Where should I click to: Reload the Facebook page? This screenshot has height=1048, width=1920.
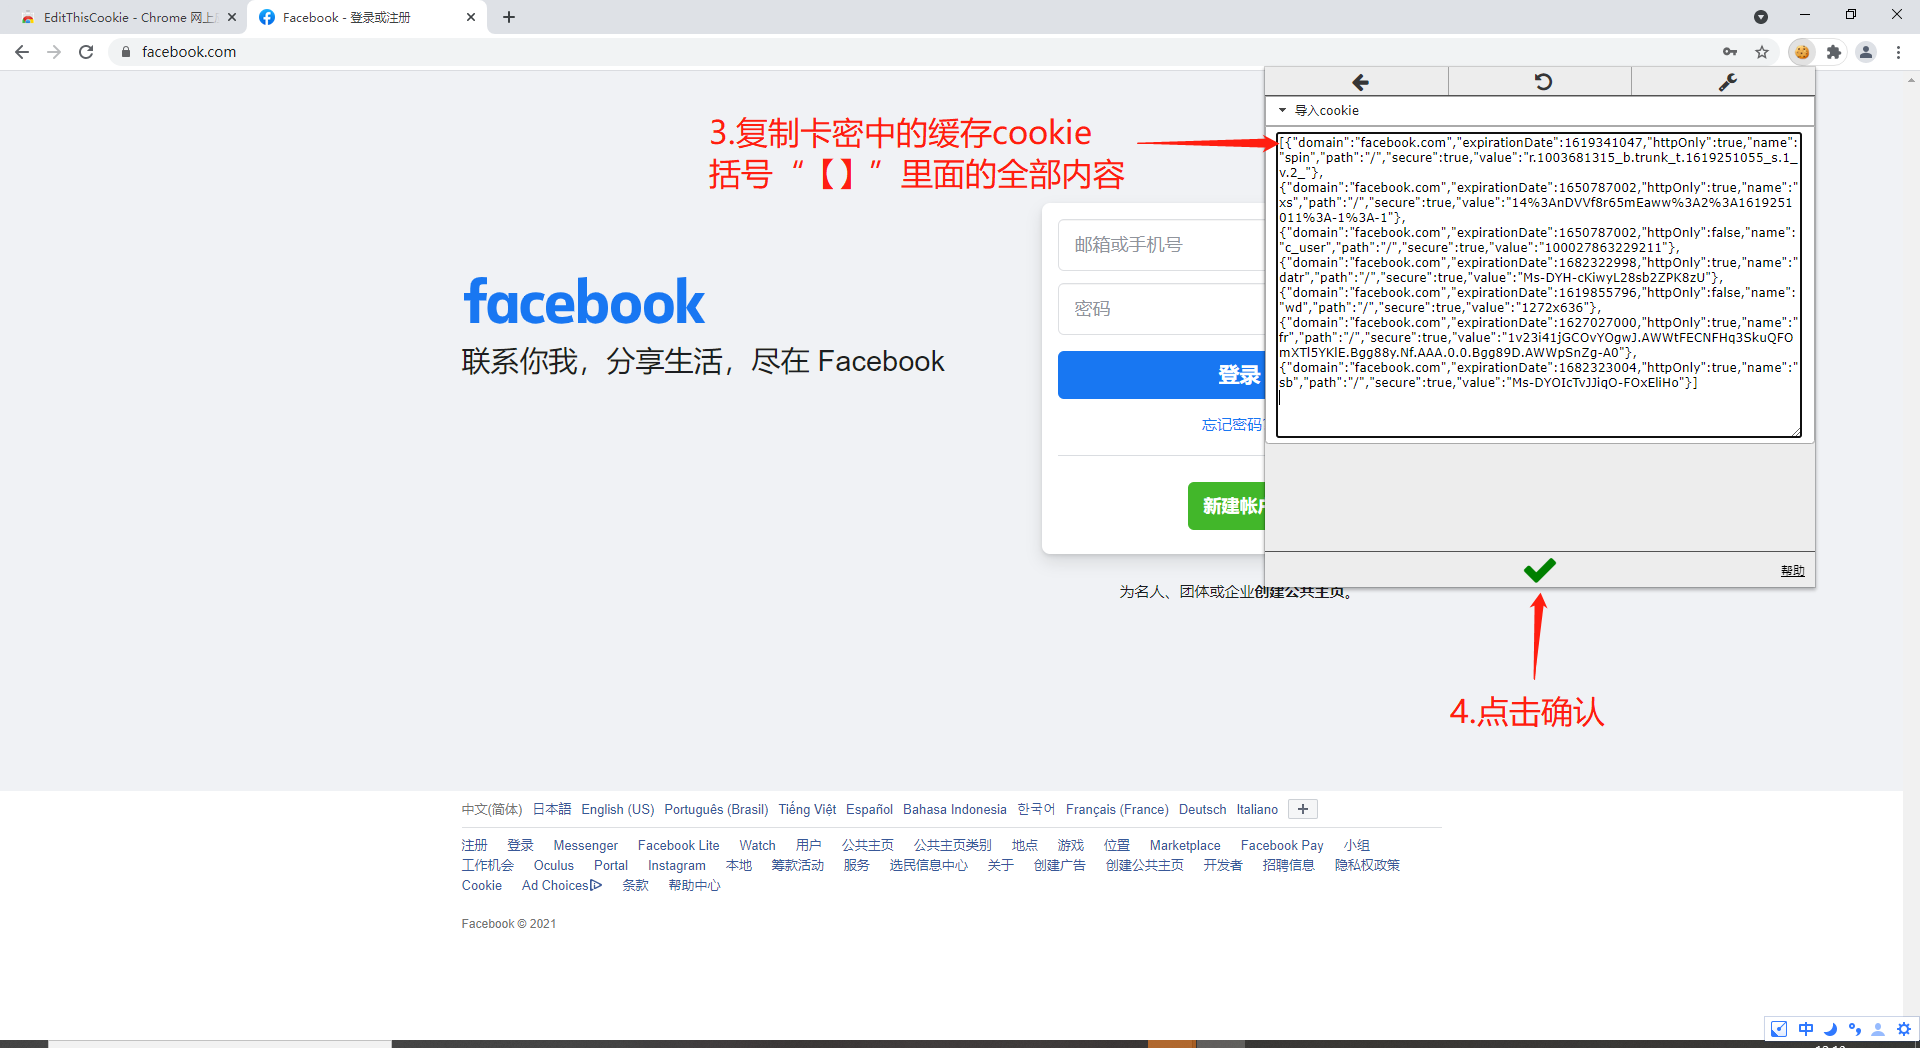click(x=86, y=52)
